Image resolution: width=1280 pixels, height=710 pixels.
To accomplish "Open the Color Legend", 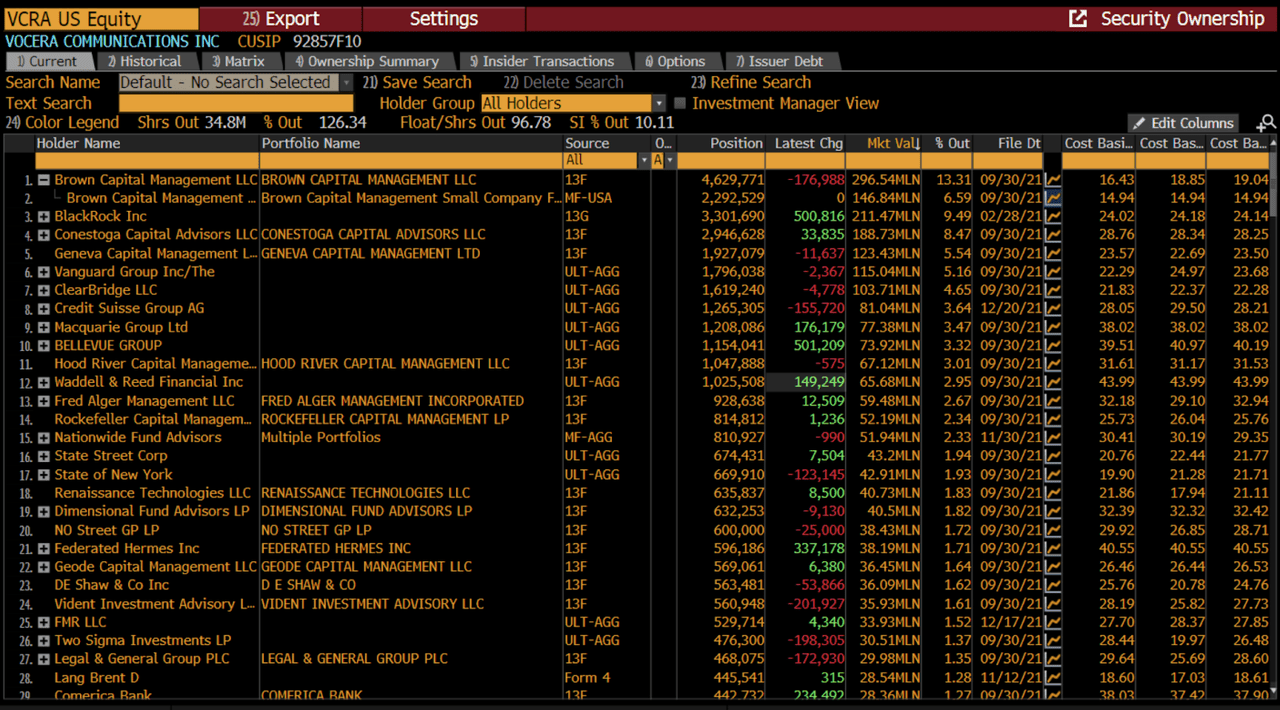I will 62,123.
